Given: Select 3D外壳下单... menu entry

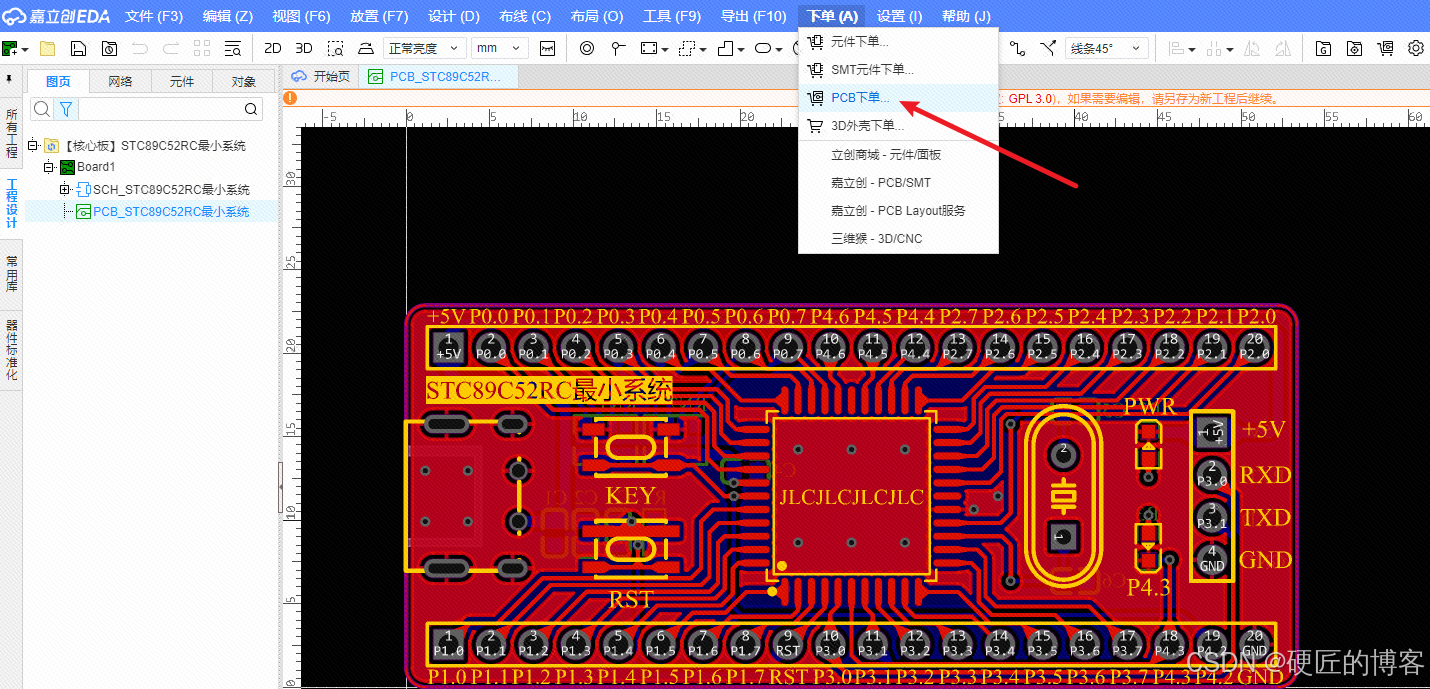Looking at the screenshot, I should tap(898, 126).
